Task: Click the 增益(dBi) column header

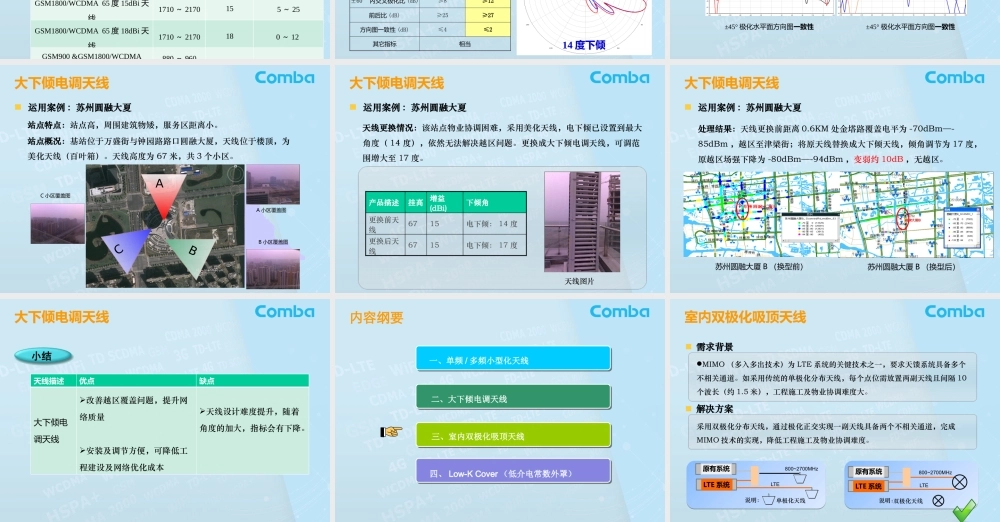Action: pyautogui.click(x=444, y=202)
